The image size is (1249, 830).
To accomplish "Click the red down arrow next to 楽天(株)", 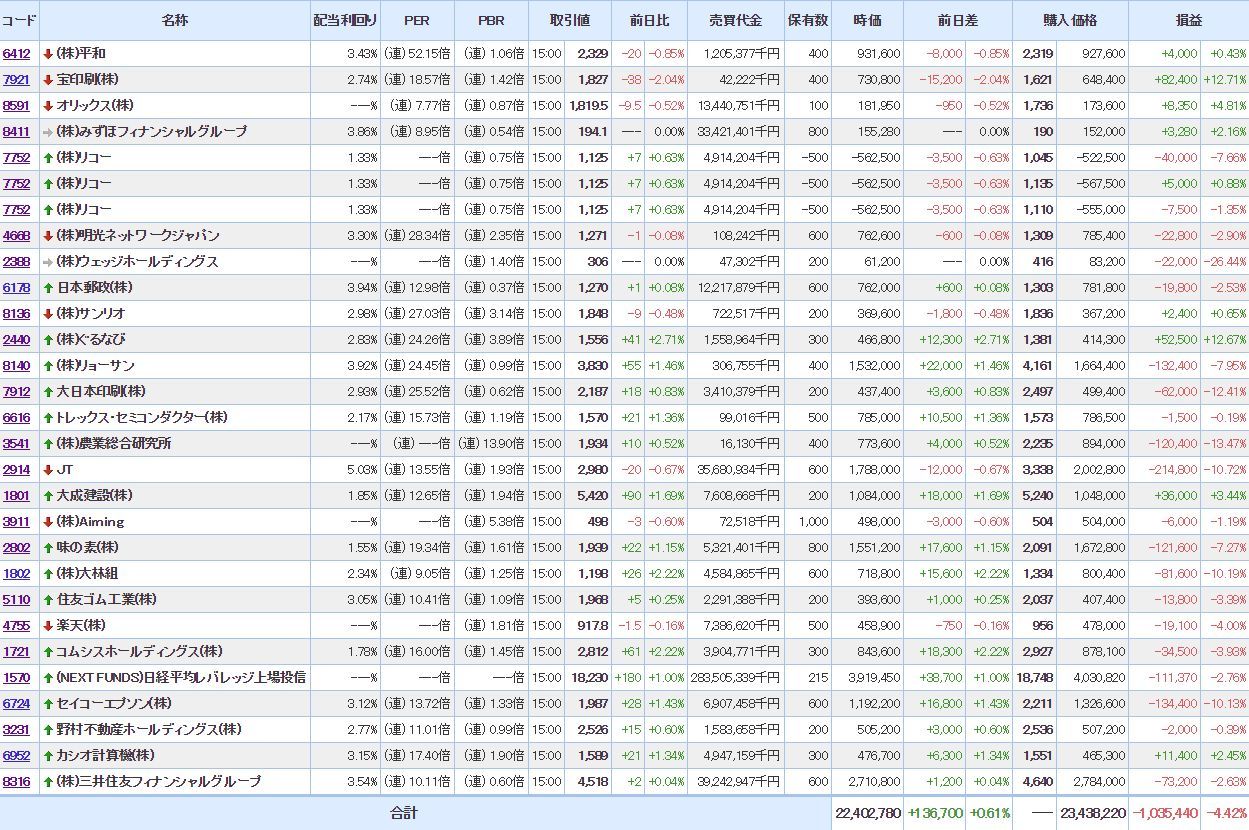I will click(47, 626).
